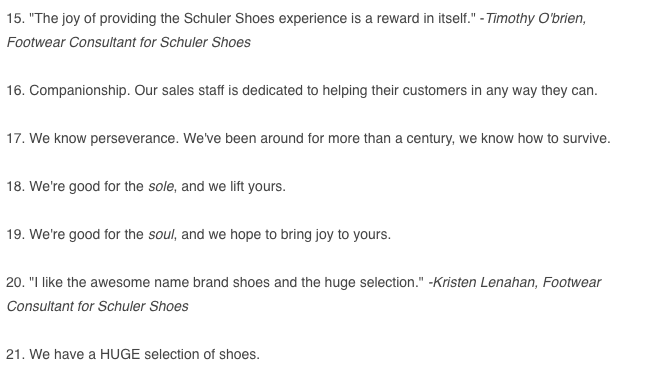Click the number 18 list marker
This screenshot has height=375, width=646.
(16, 187)
